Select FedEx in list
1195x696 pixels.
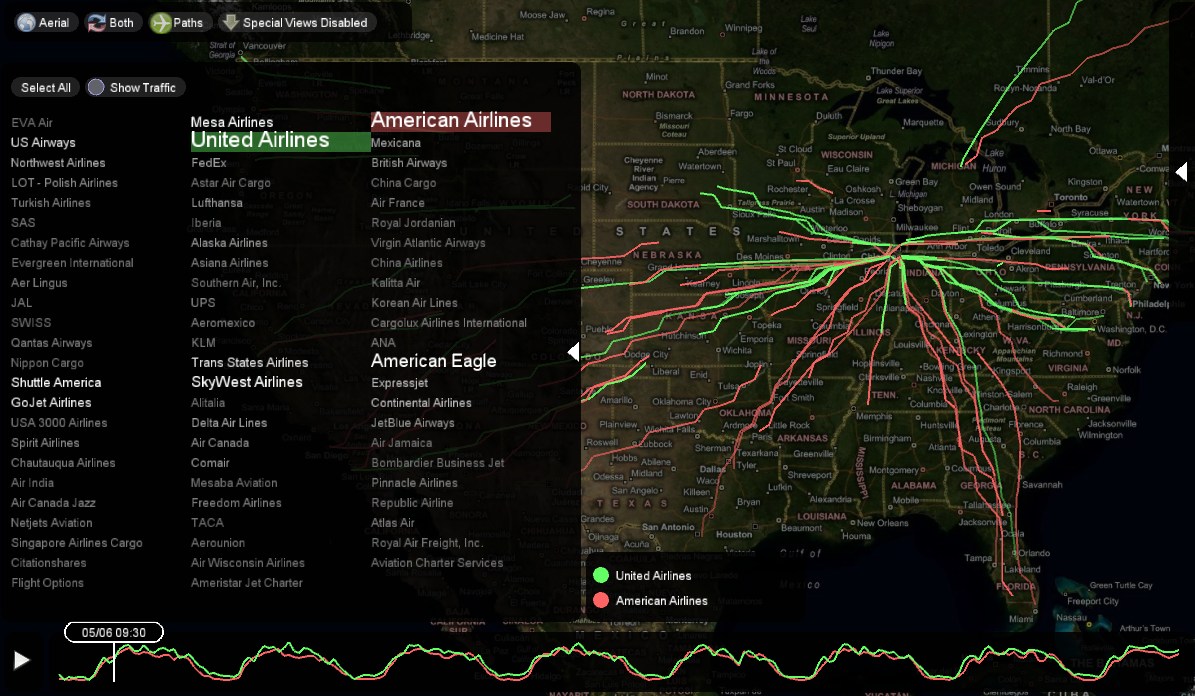pyautogui.click(x=208, y=163)
